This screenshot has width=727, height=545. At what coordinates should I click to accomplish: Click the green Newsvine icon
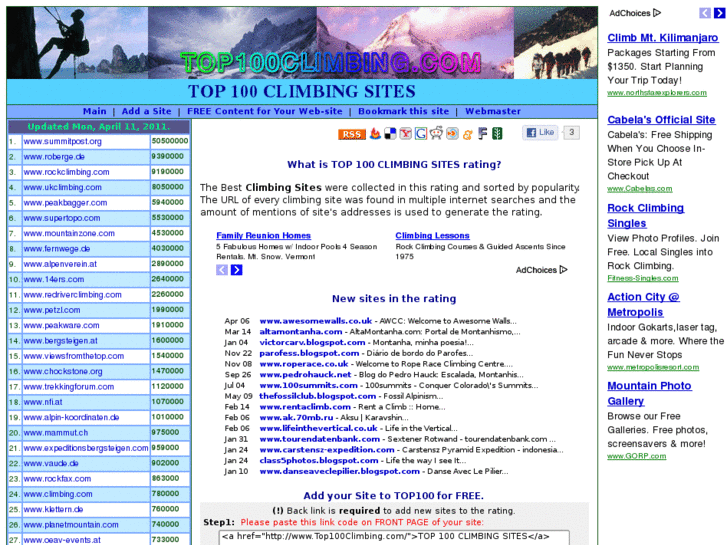[497, 134]
